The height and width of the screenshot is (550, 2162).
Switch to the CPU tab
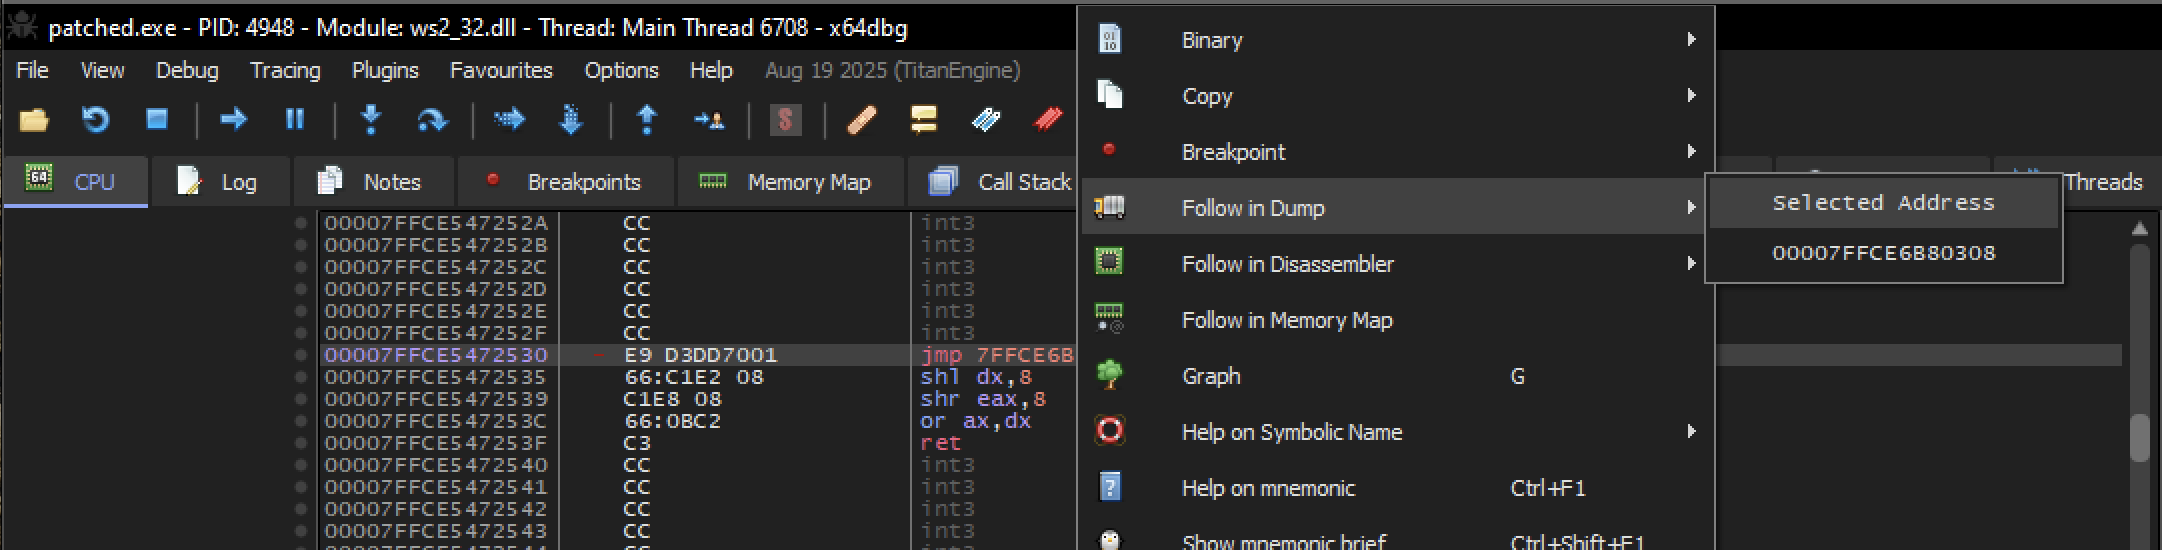tap(76, 182)
